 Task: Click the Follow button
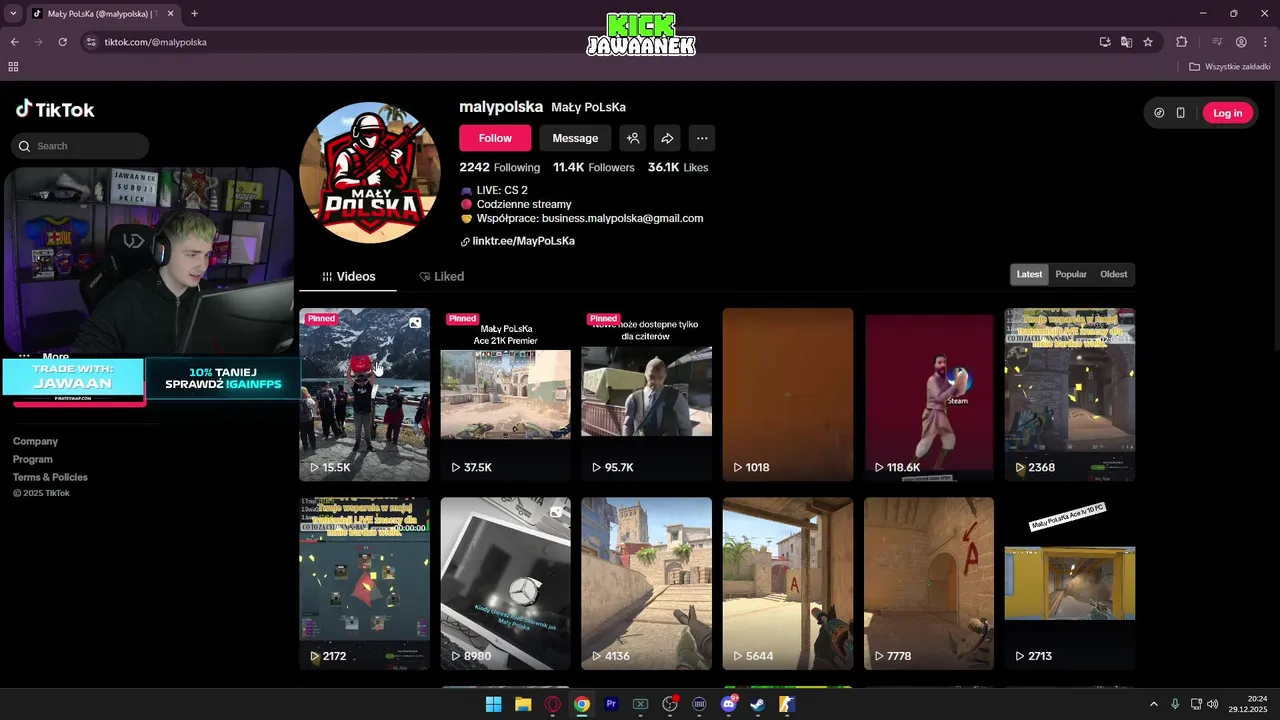point(495,138)
